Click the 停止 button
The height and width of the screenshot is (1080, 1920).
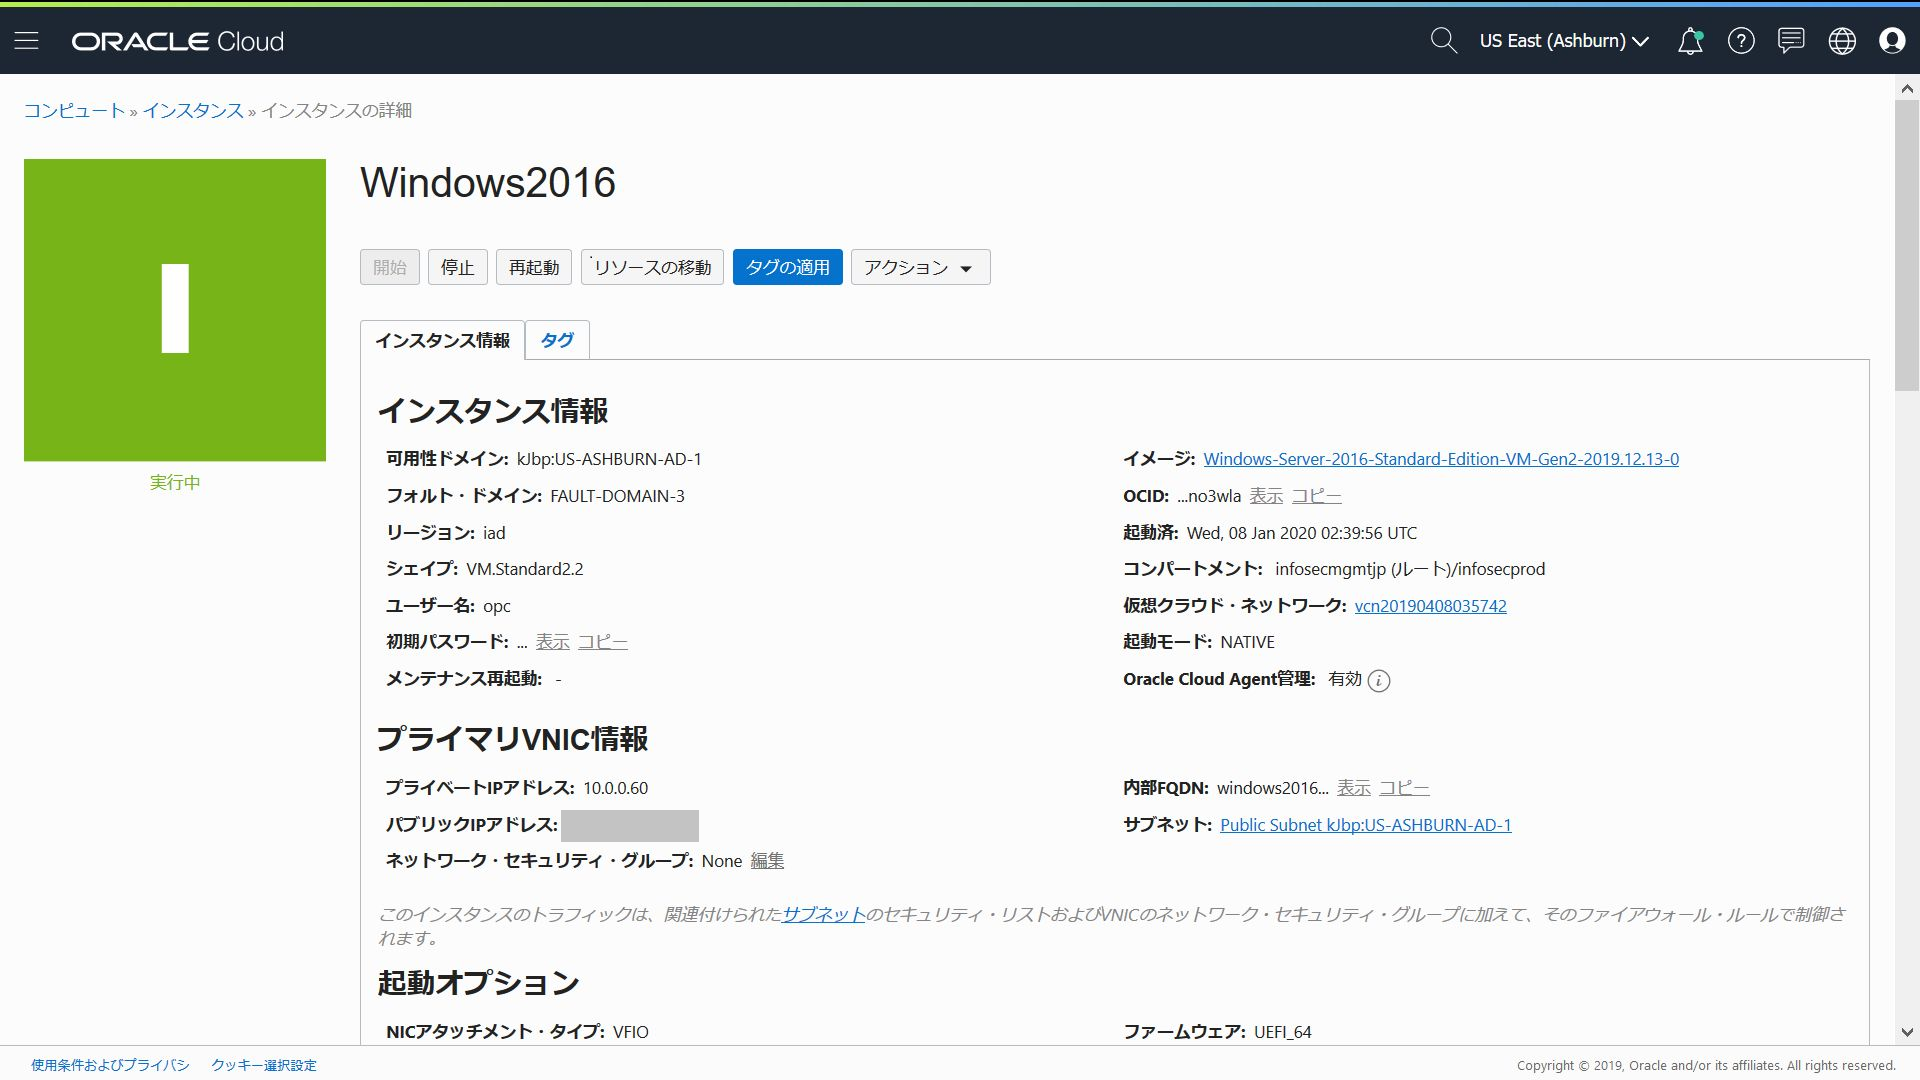[x=457, y=267]
